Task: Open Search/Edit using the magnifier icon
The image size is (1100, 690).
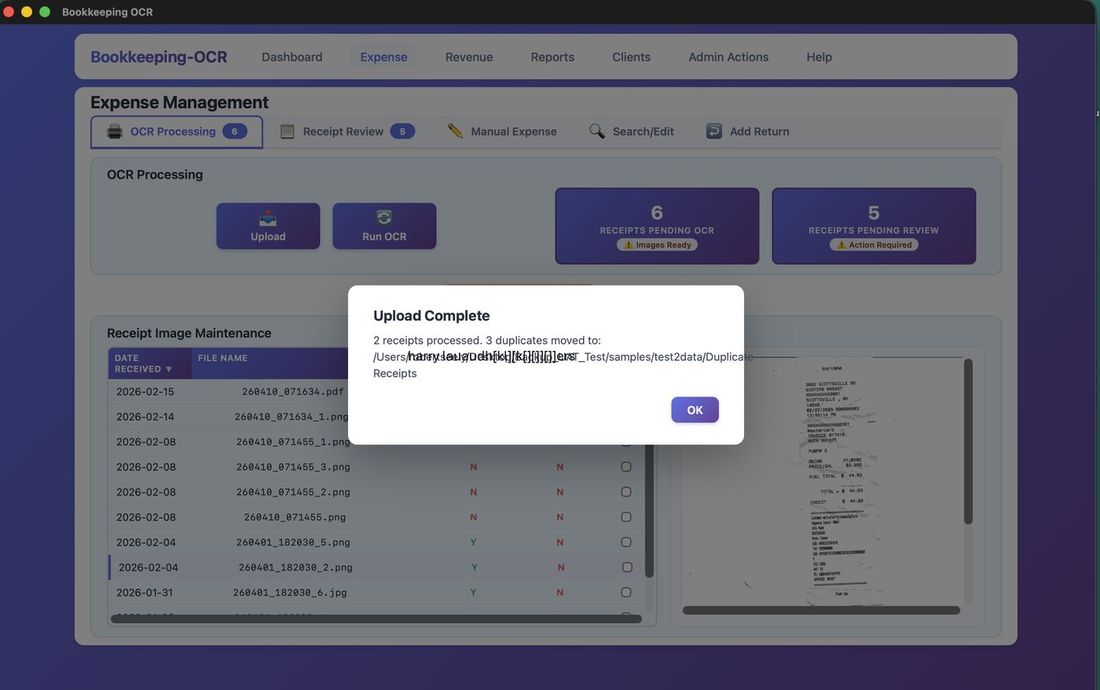Action: pos(596,130)
